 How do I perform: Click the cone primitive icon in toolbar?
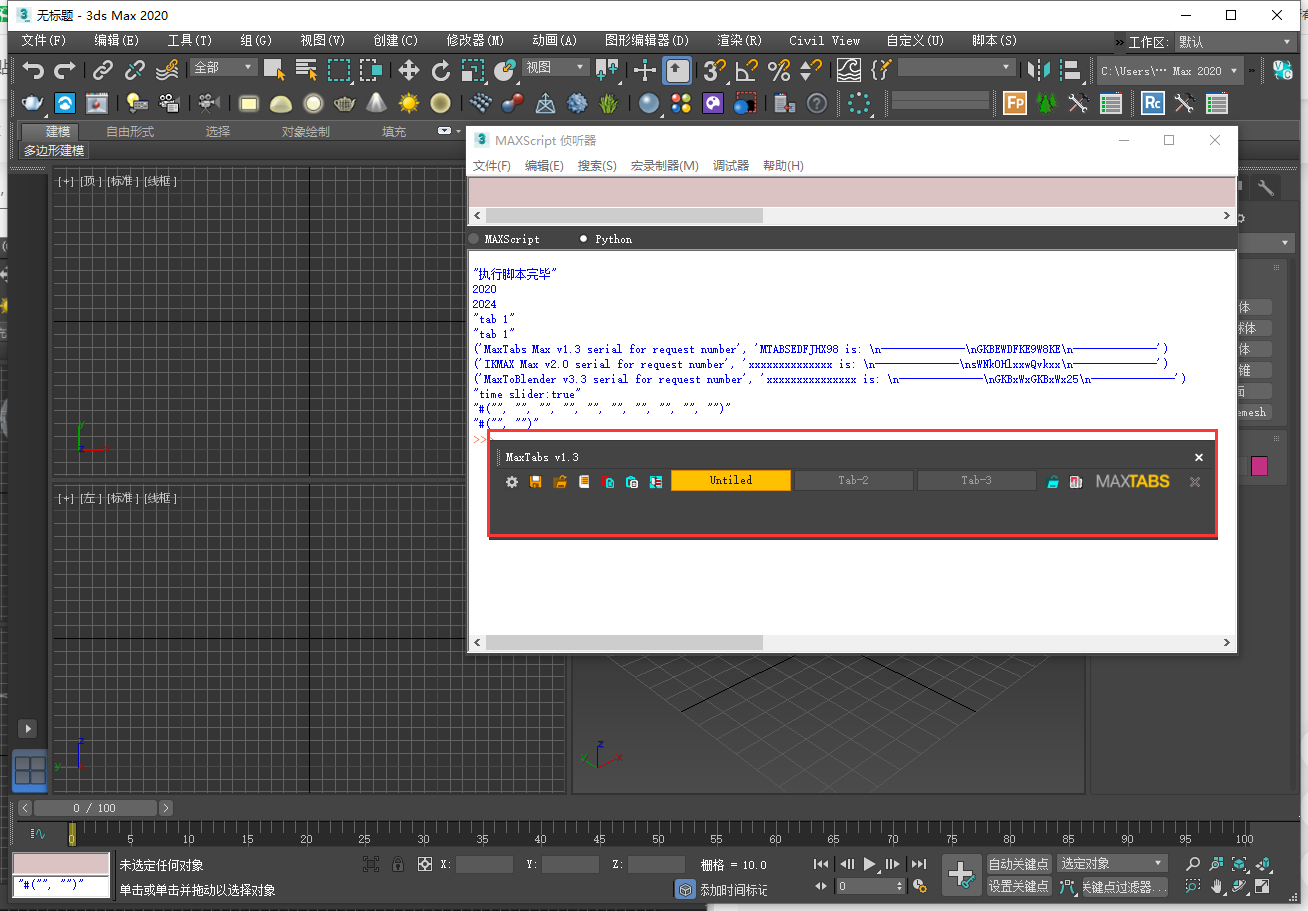tap(376, 103)
